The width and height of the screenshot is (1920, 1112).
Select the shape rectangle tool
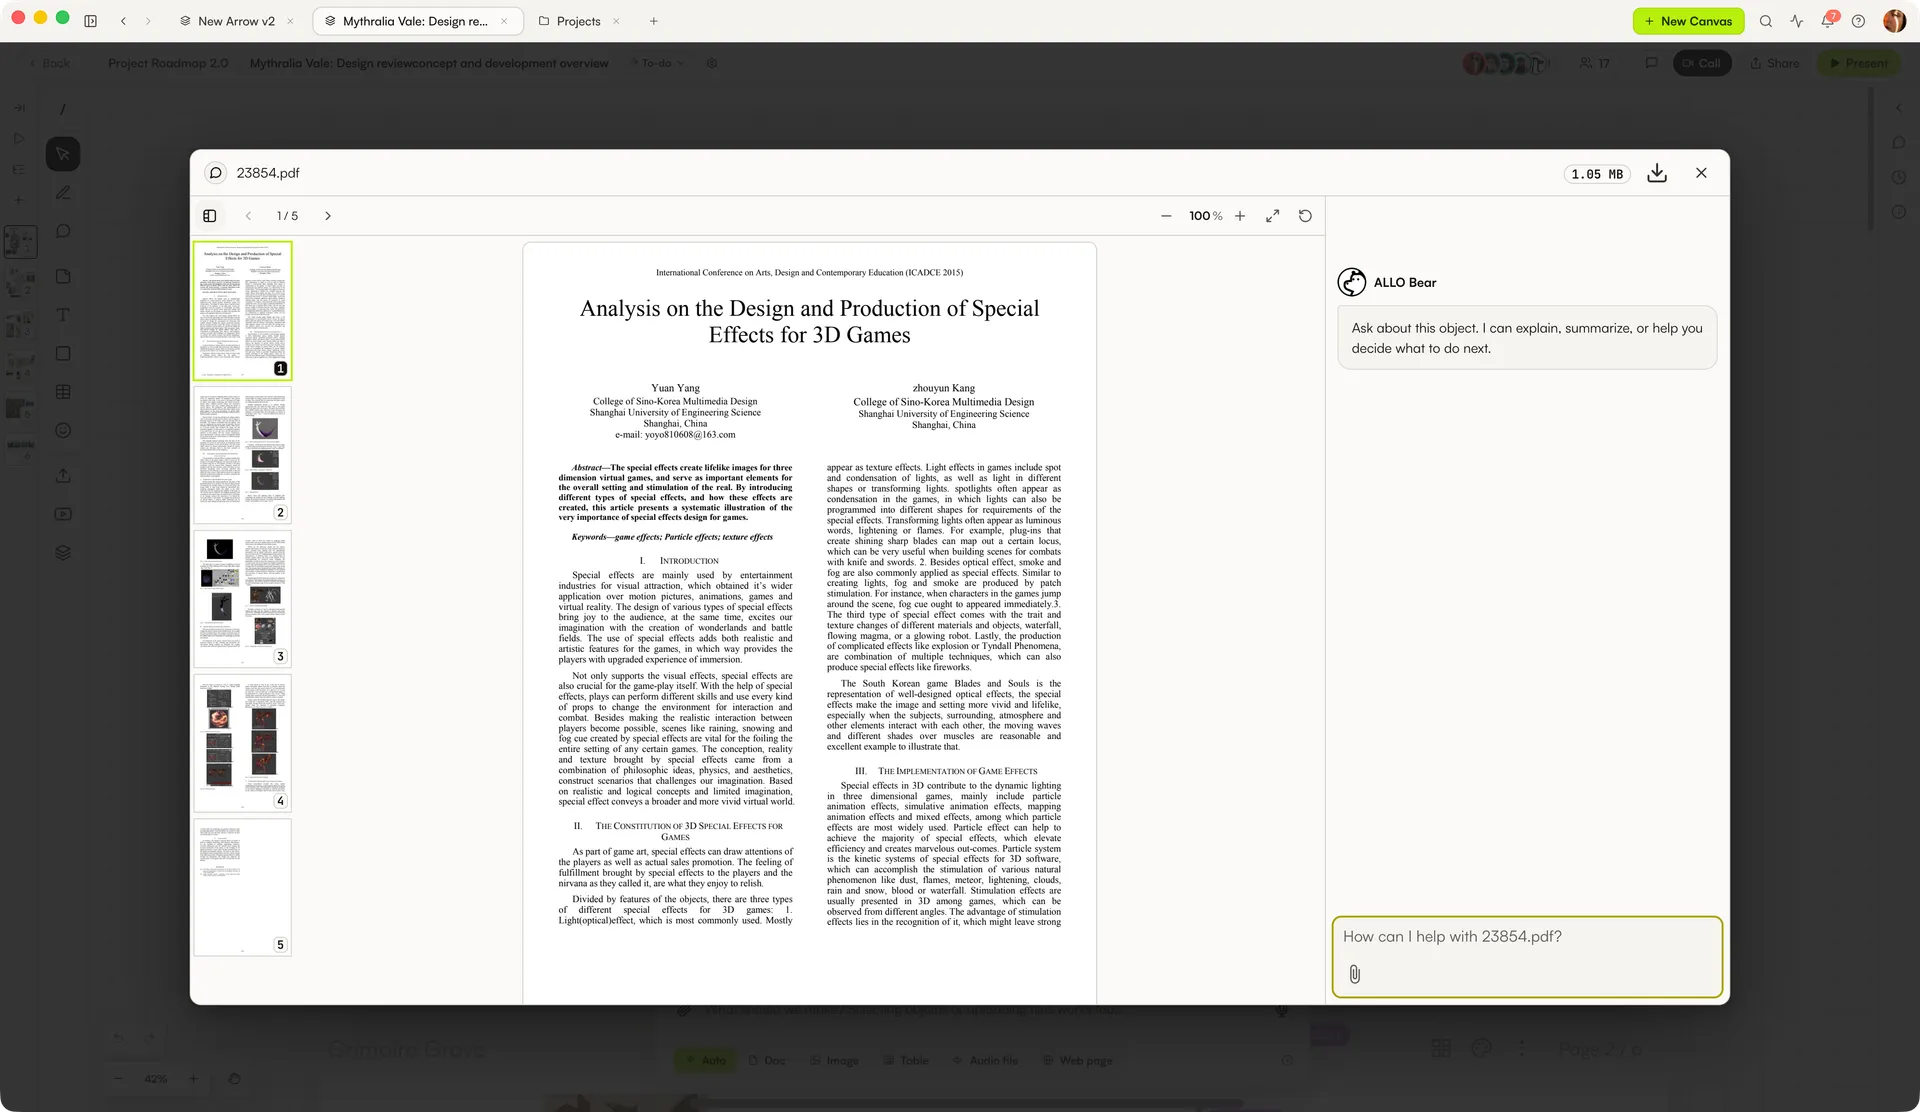63,353
